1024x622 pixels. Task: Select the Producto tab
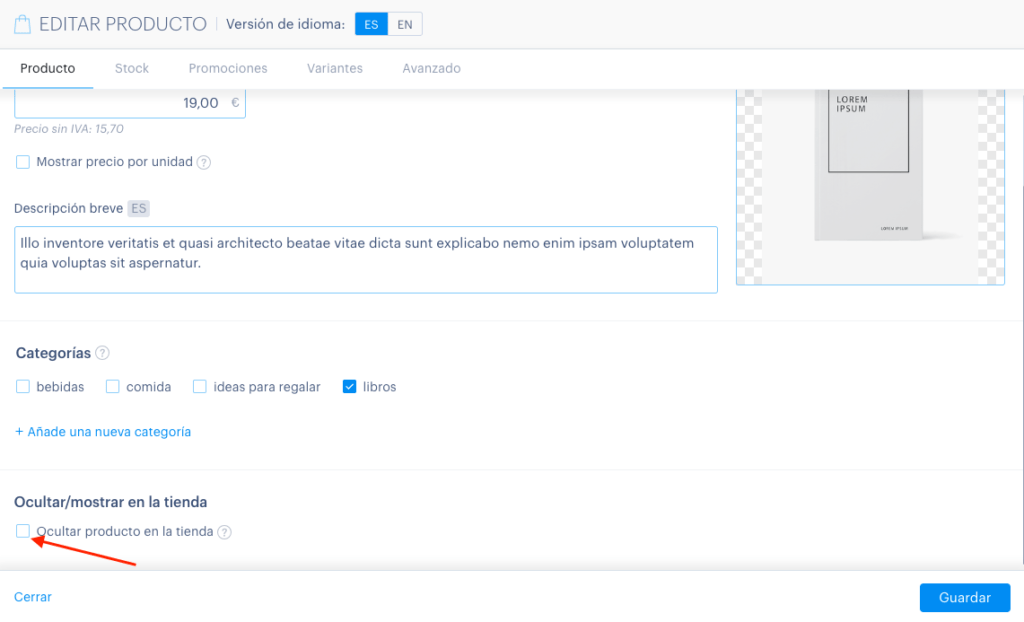coord(48,68)
